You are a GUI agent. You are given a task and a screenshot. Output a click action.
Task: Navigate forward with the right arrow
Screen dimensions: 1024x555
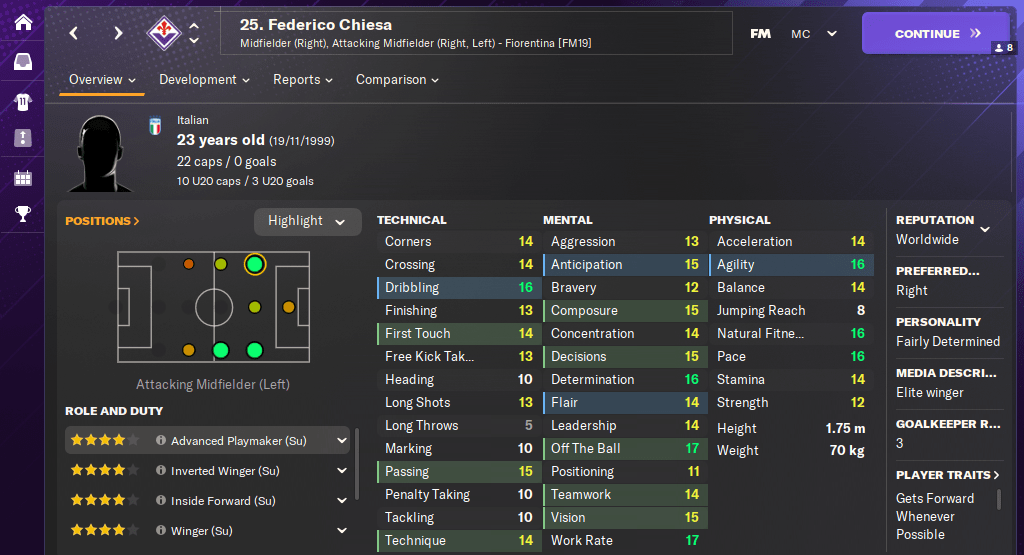tap(118, 33)
